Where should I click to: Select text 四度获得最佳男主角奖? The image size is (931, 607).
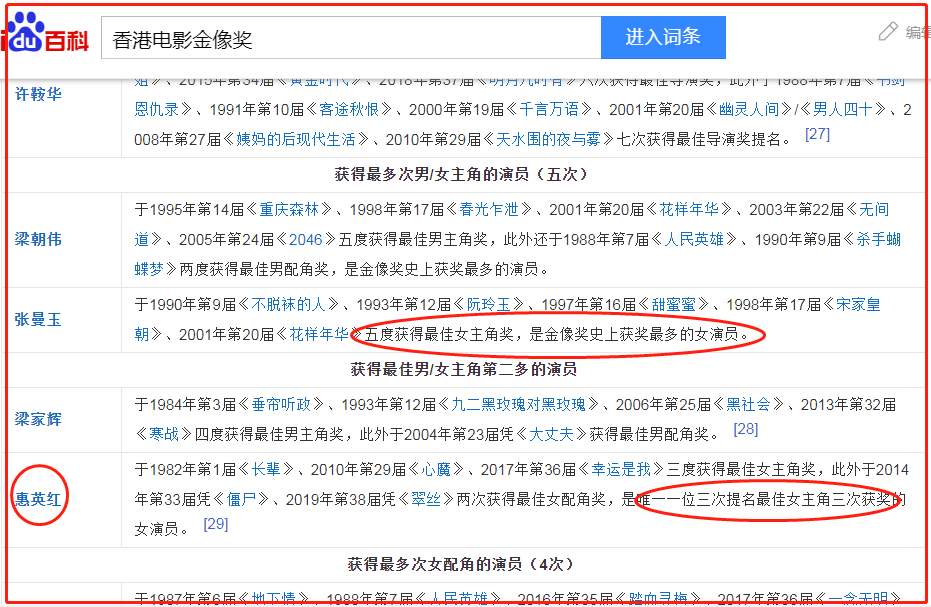pos(269,435)
